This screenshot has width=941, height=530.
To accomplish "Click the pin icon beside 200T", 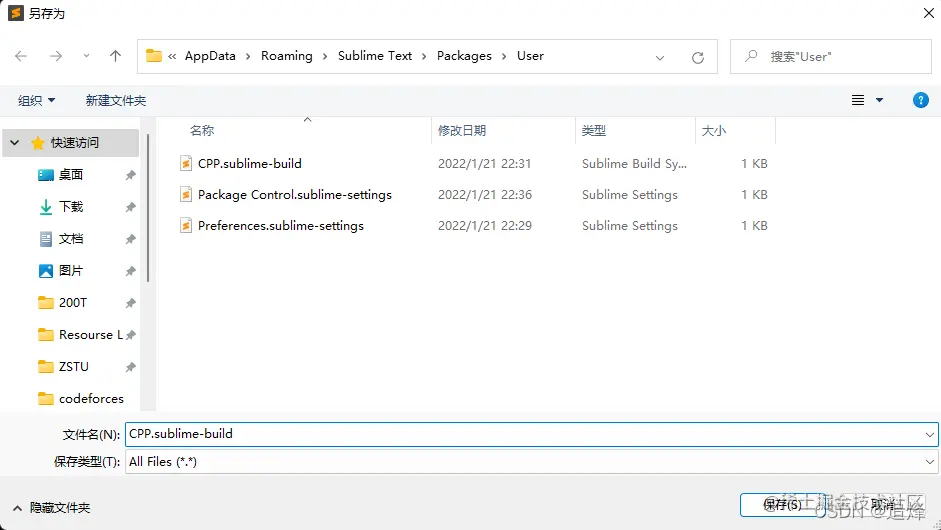I will click(x=130, y=303).
